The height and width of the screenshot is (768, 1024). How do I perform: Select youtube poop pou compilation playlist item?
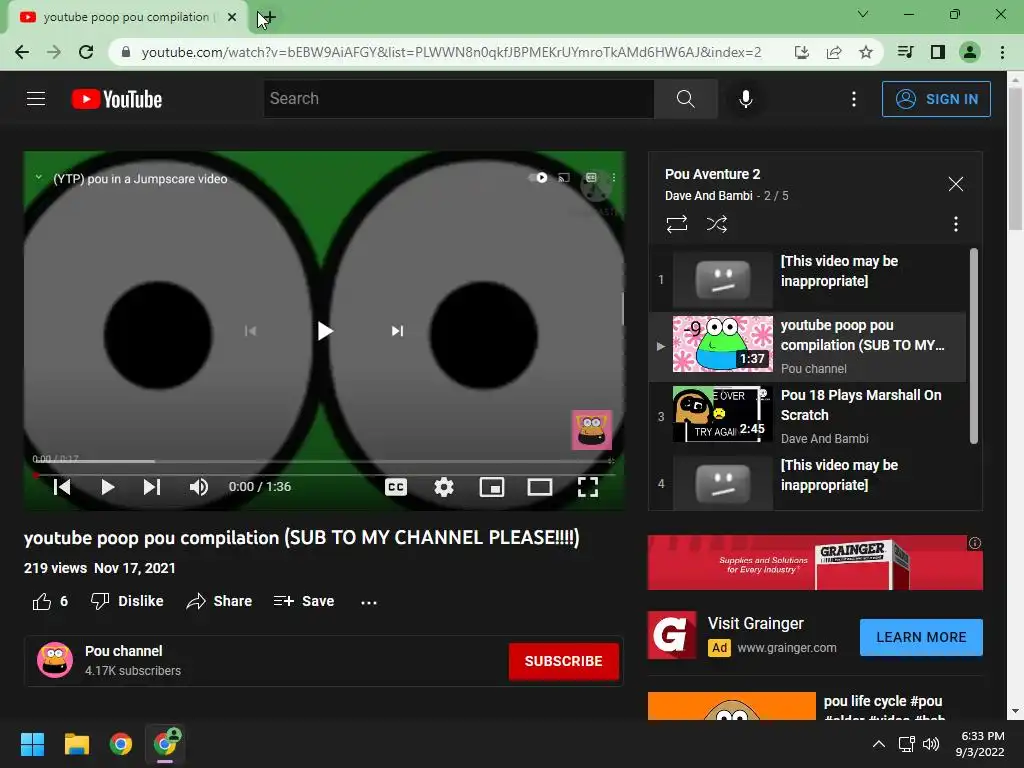[x=807, y=346]
